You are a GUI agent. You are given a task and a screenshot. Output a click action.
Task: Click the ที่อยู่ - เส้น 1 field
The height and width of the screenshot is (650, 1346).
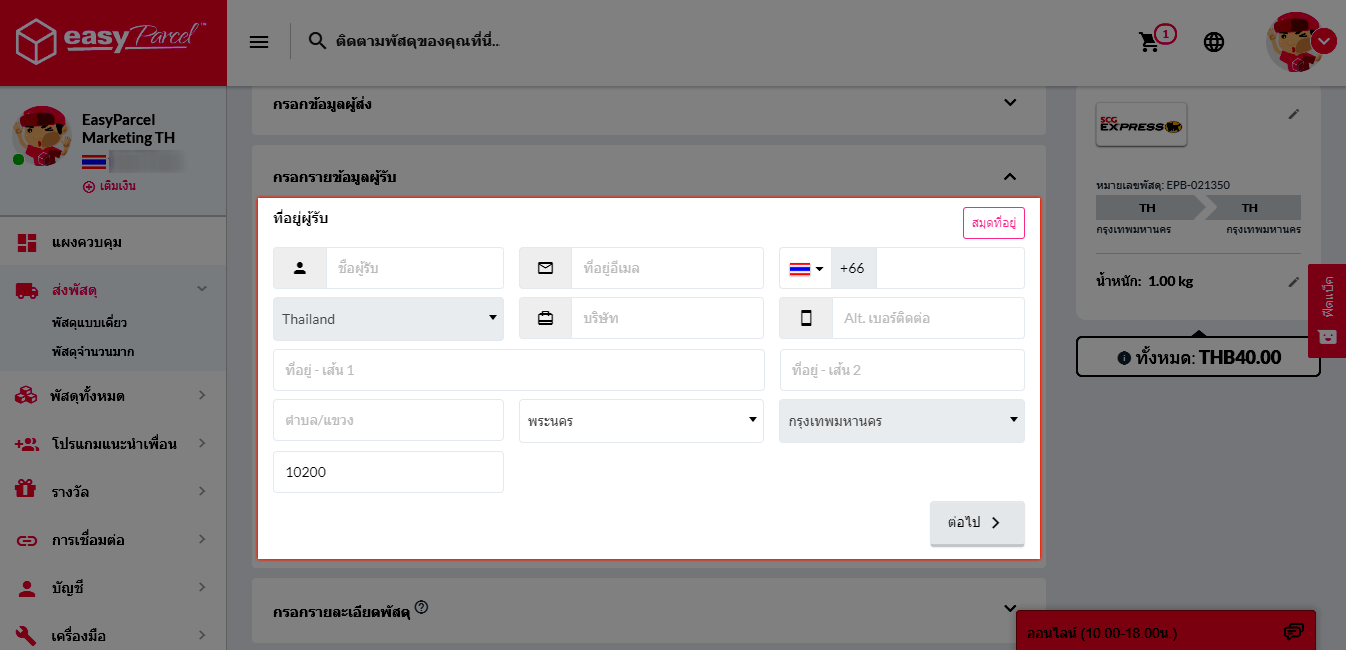(519, 370)
